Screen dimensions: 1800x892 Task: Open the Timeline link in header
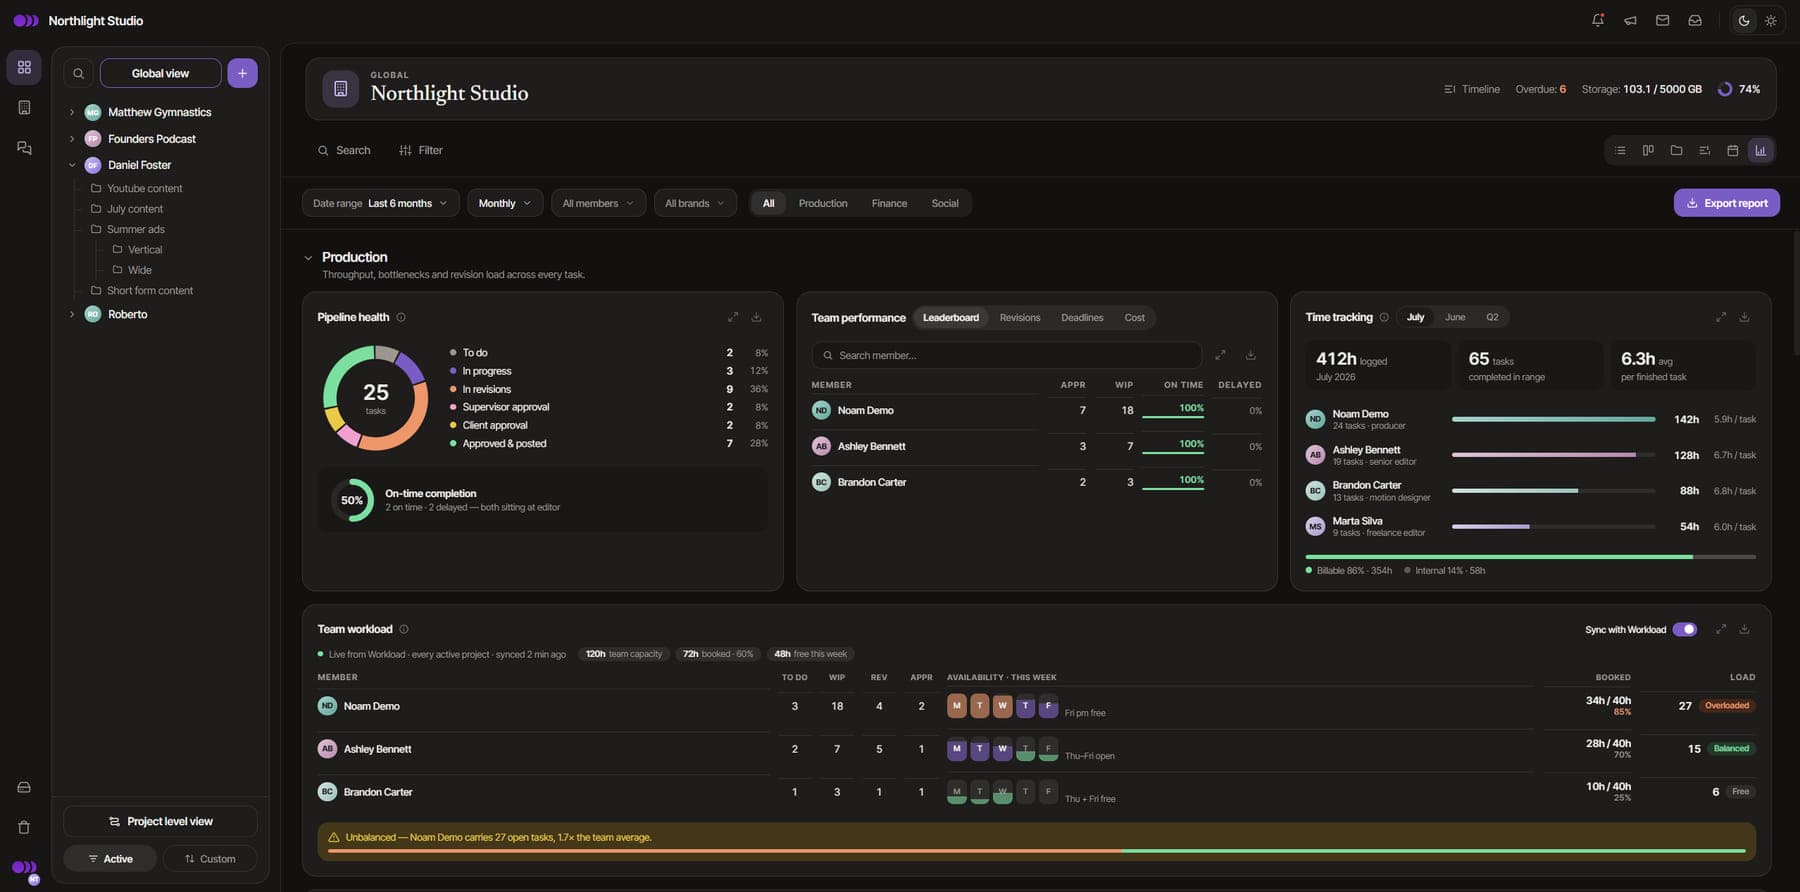[x=1472, y=89]
